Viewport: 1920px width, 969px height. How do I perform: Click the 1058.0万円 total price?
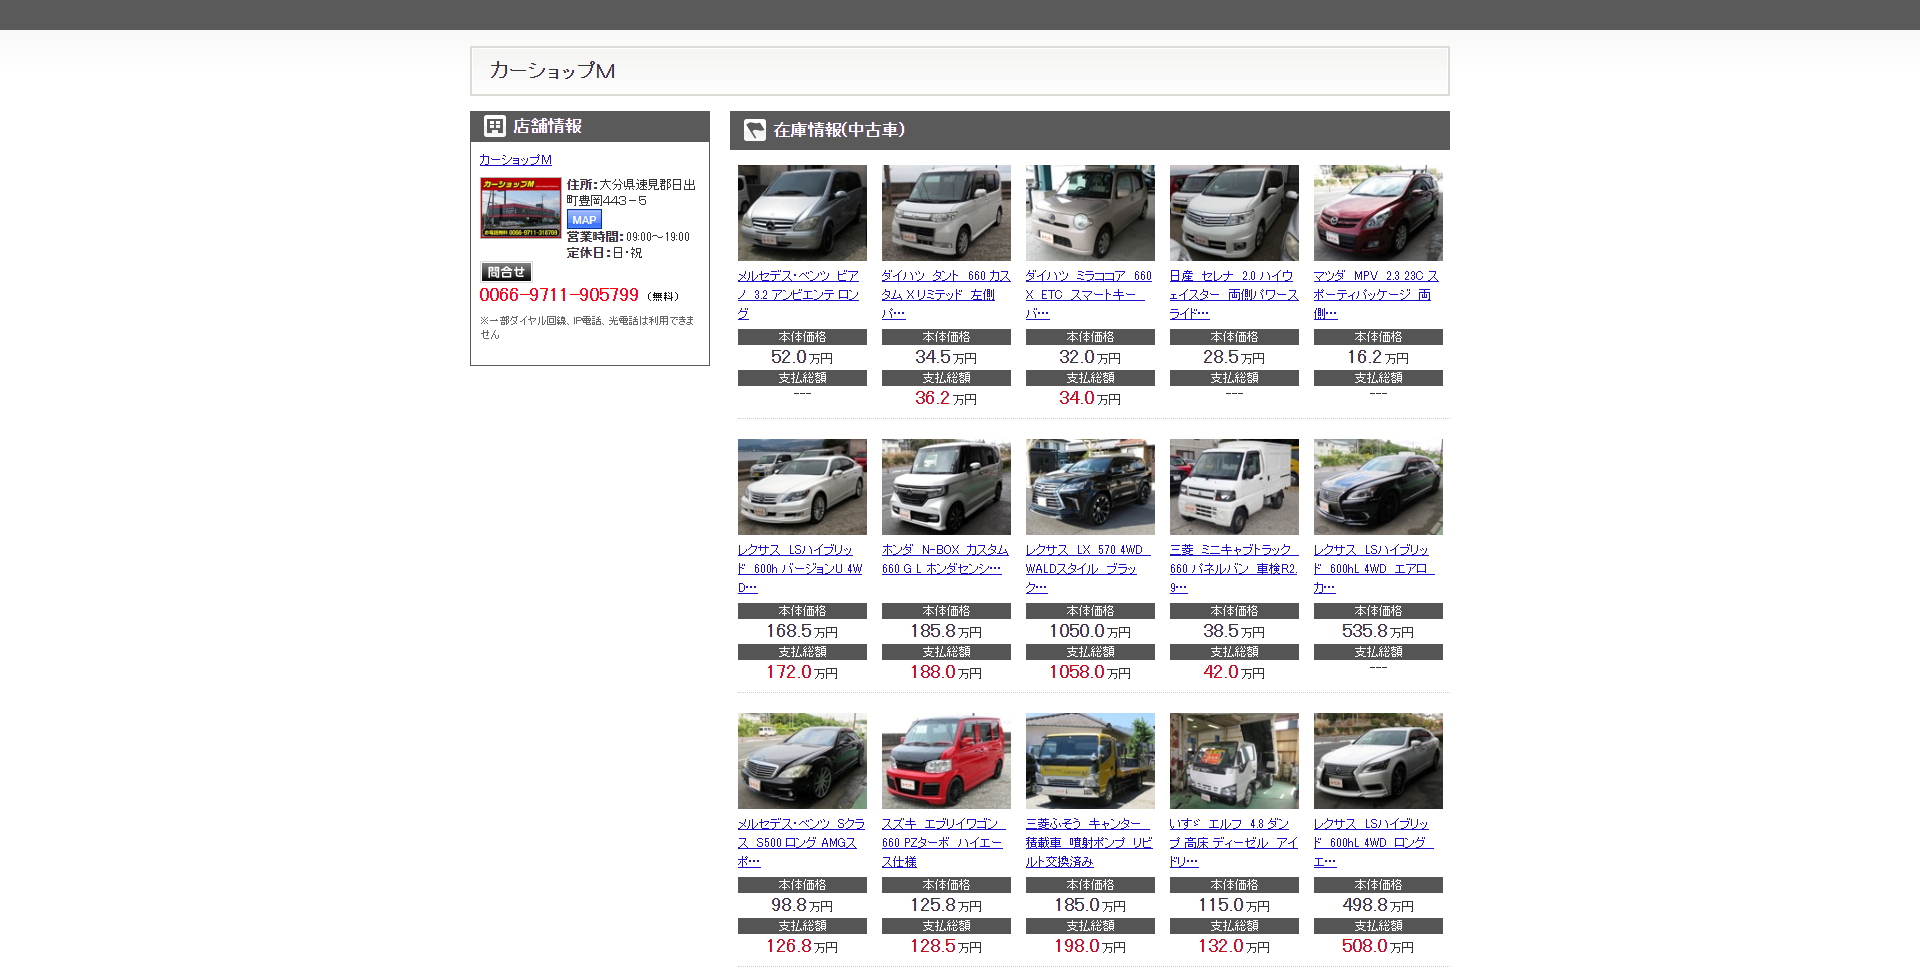[x=1090, y=672]
